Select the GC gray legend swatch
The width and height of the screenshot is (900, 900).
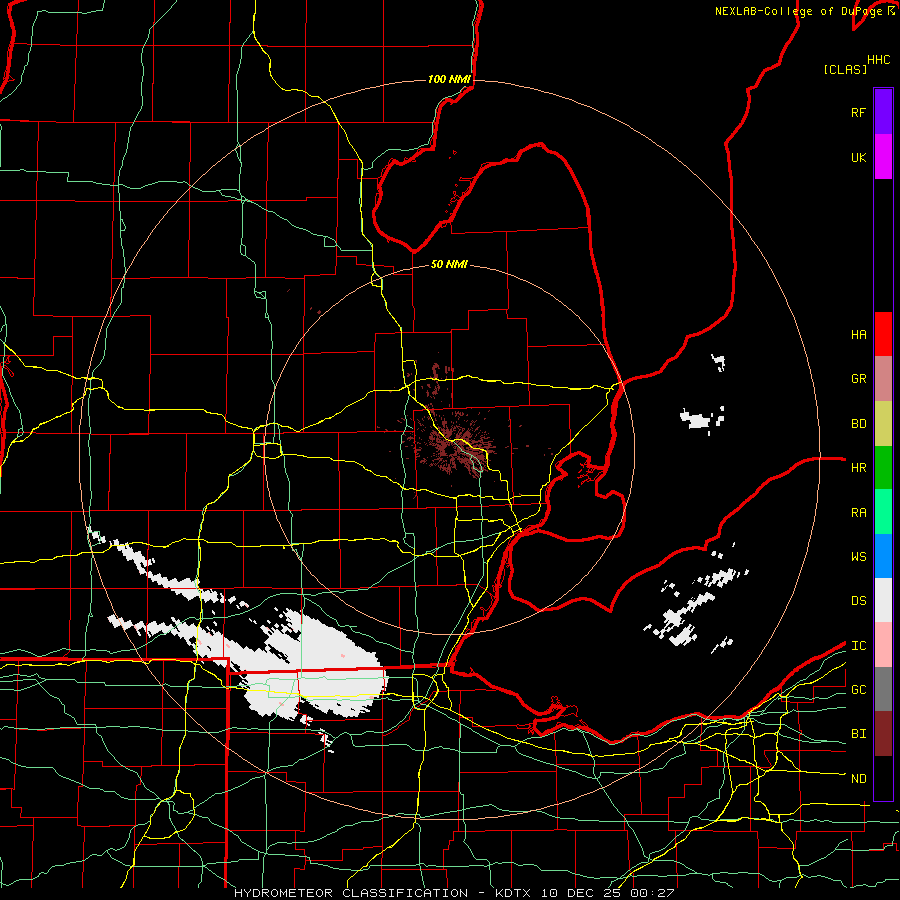(883, 689)
